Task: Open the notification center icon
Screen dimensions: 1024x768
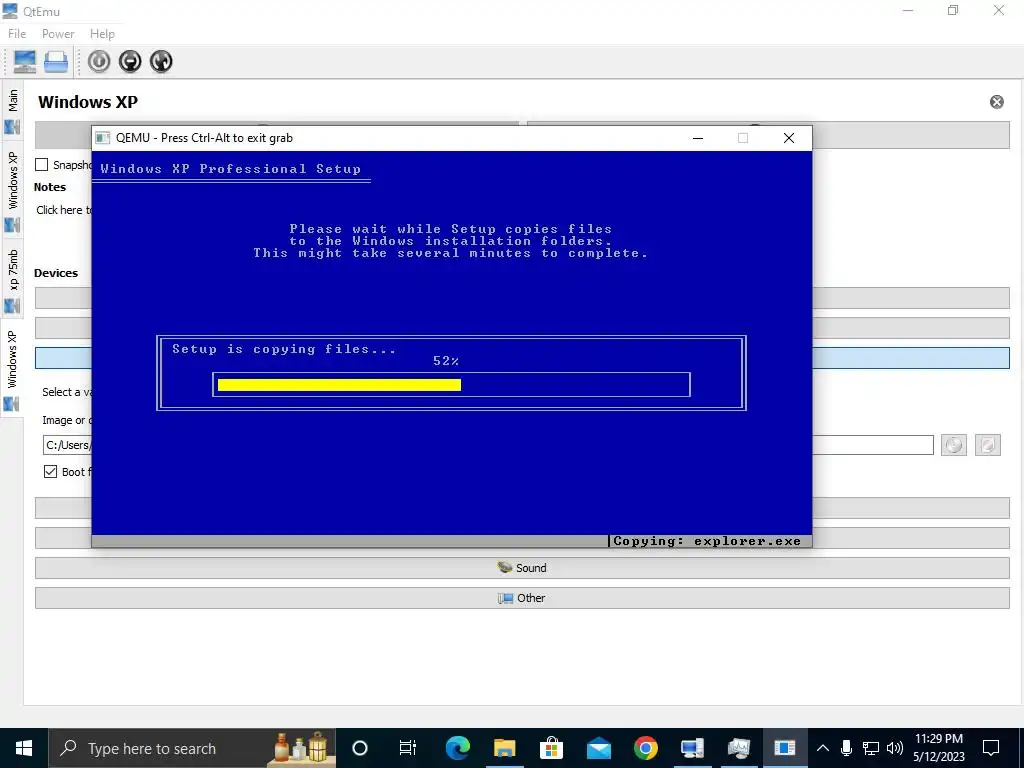Action: (991, 748)
